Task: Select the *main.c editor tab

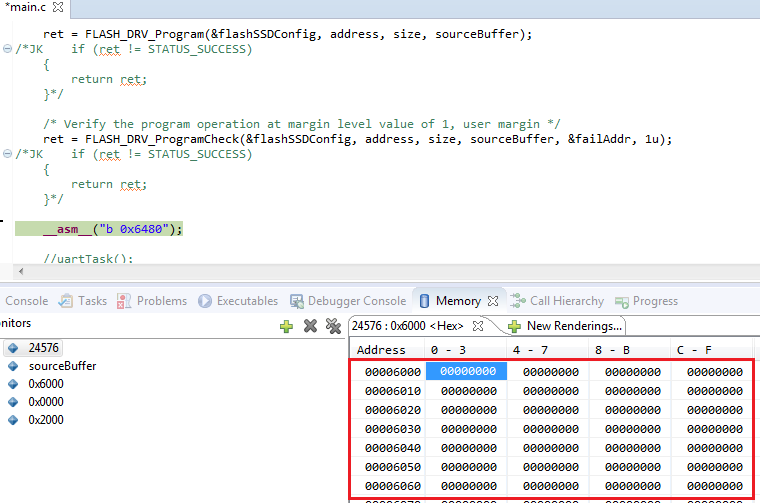Action: point(26,7)
